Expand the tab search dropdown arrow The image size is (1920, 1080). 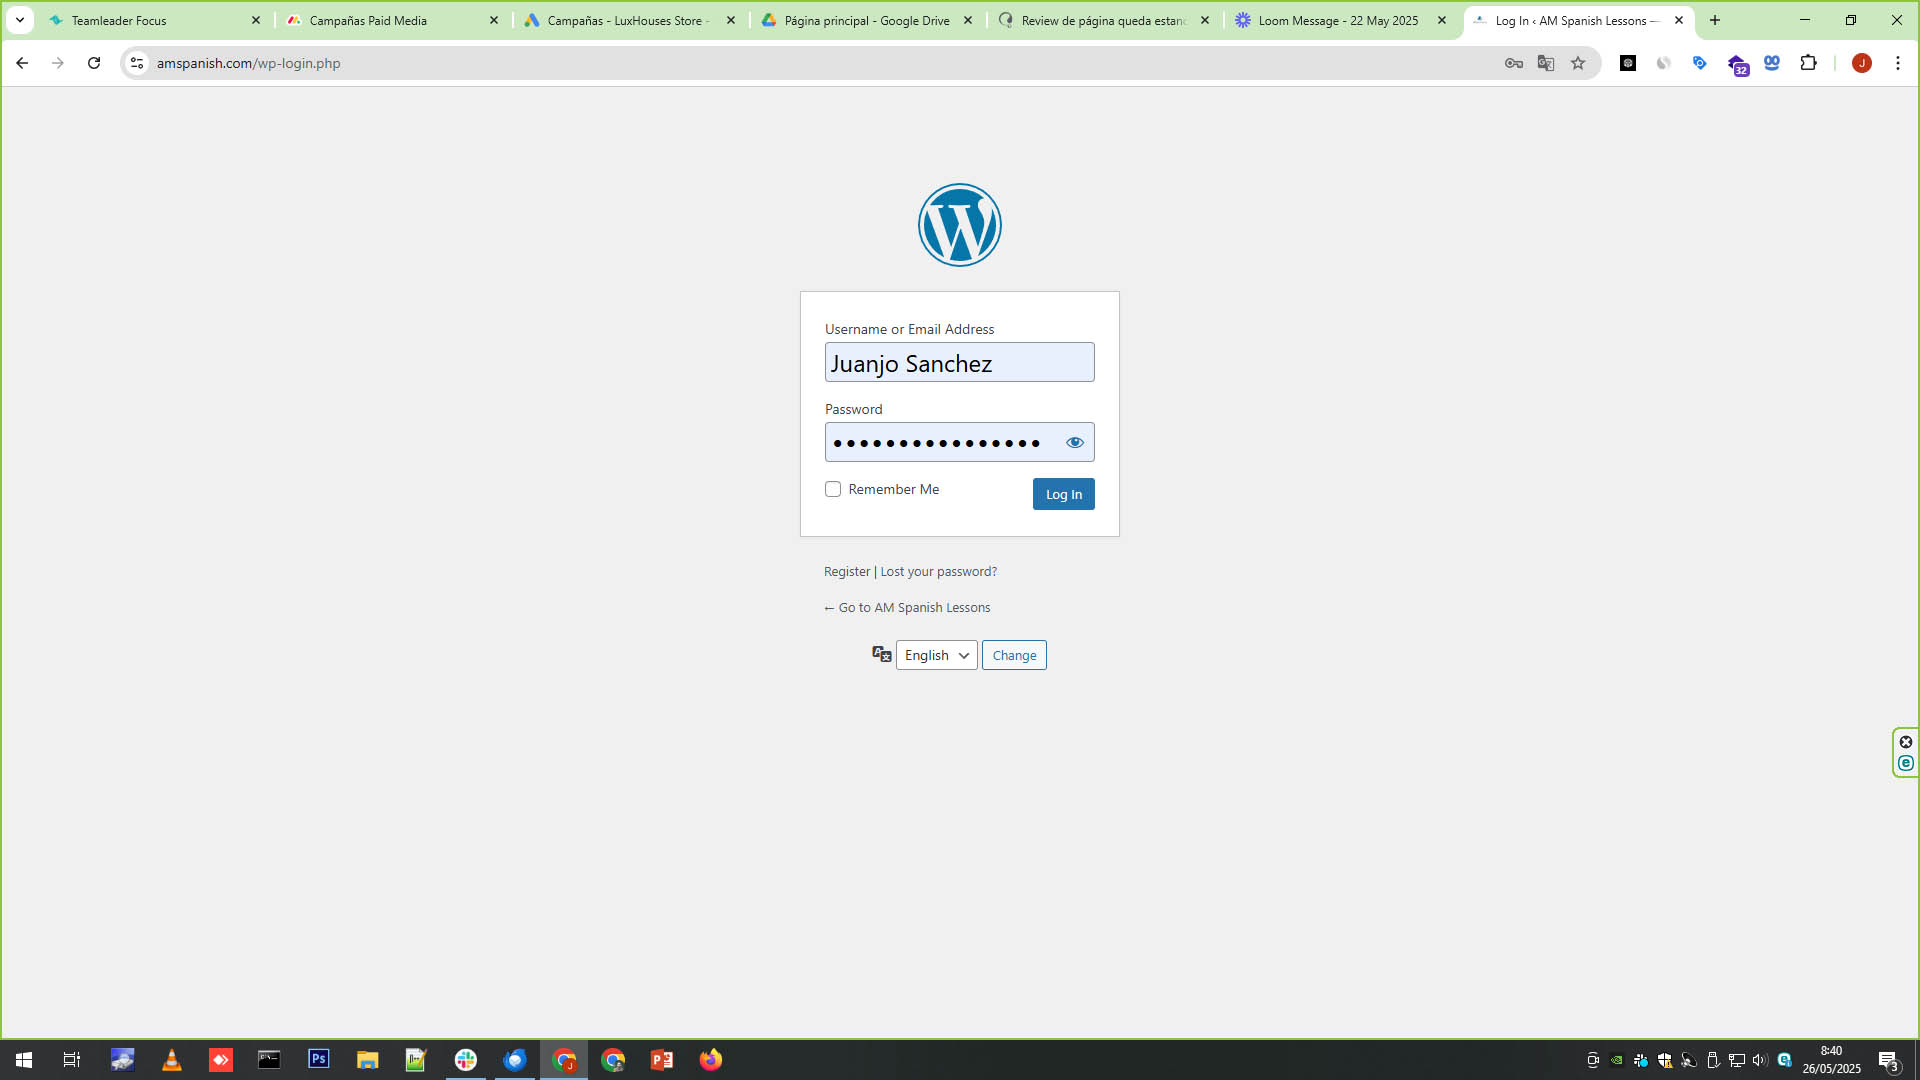19,20
